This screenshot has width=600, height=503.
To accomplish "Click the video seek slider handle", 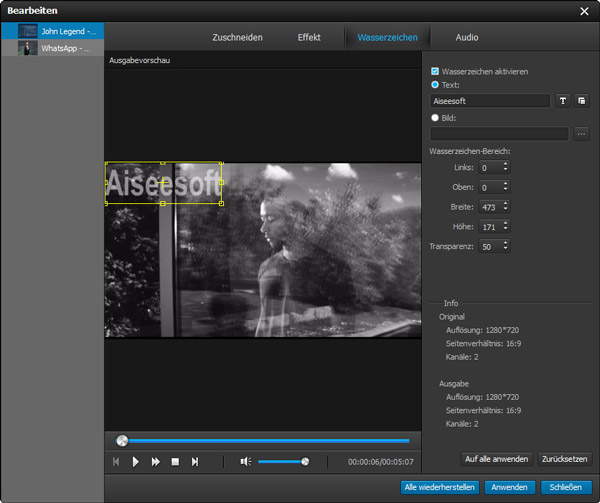I will pos(122,441).
